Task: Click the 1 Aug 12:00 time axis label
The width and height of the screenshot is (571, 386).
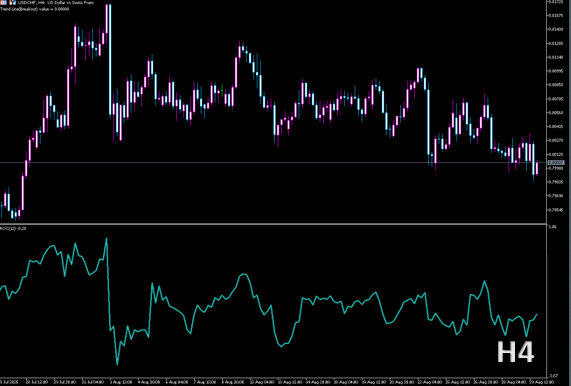Action: (122, 382)
